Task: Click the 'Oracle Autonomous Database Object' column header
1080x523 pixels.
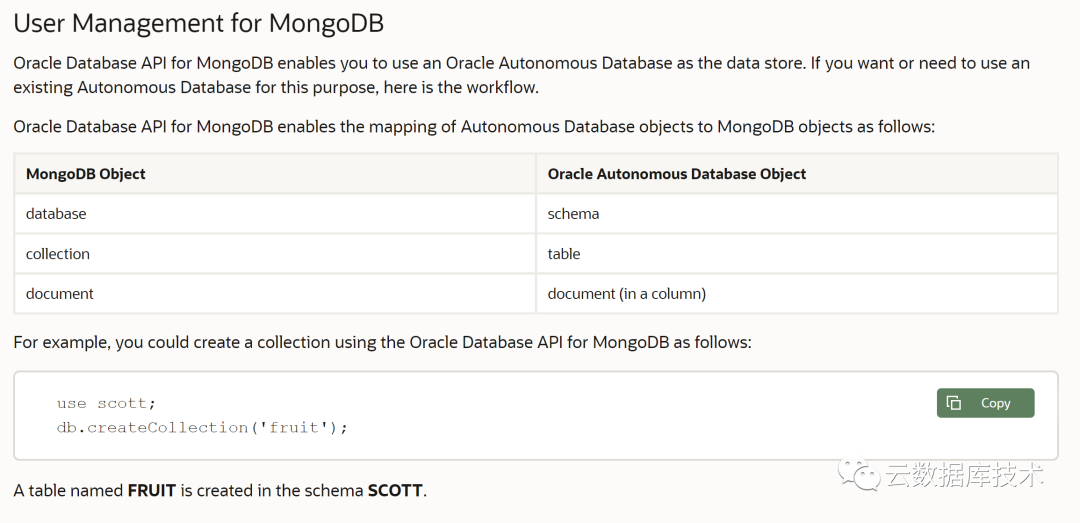Action: coord(677,174)
